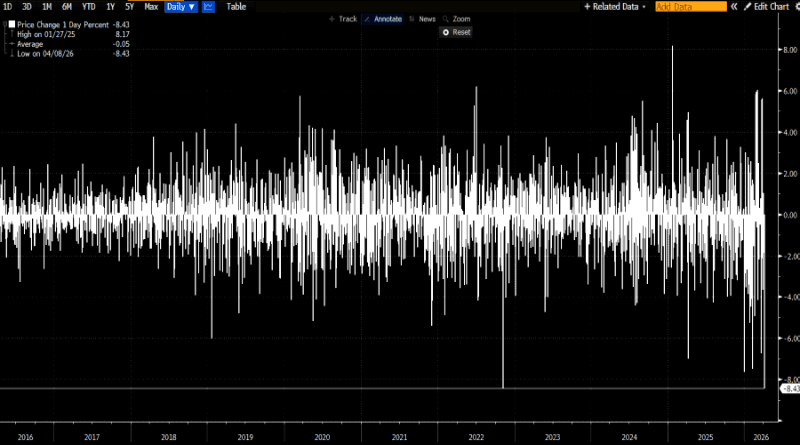Toggle the Price Change series checkbox
The width and height of the screenshot is (800, 445).
click(11, 24)
